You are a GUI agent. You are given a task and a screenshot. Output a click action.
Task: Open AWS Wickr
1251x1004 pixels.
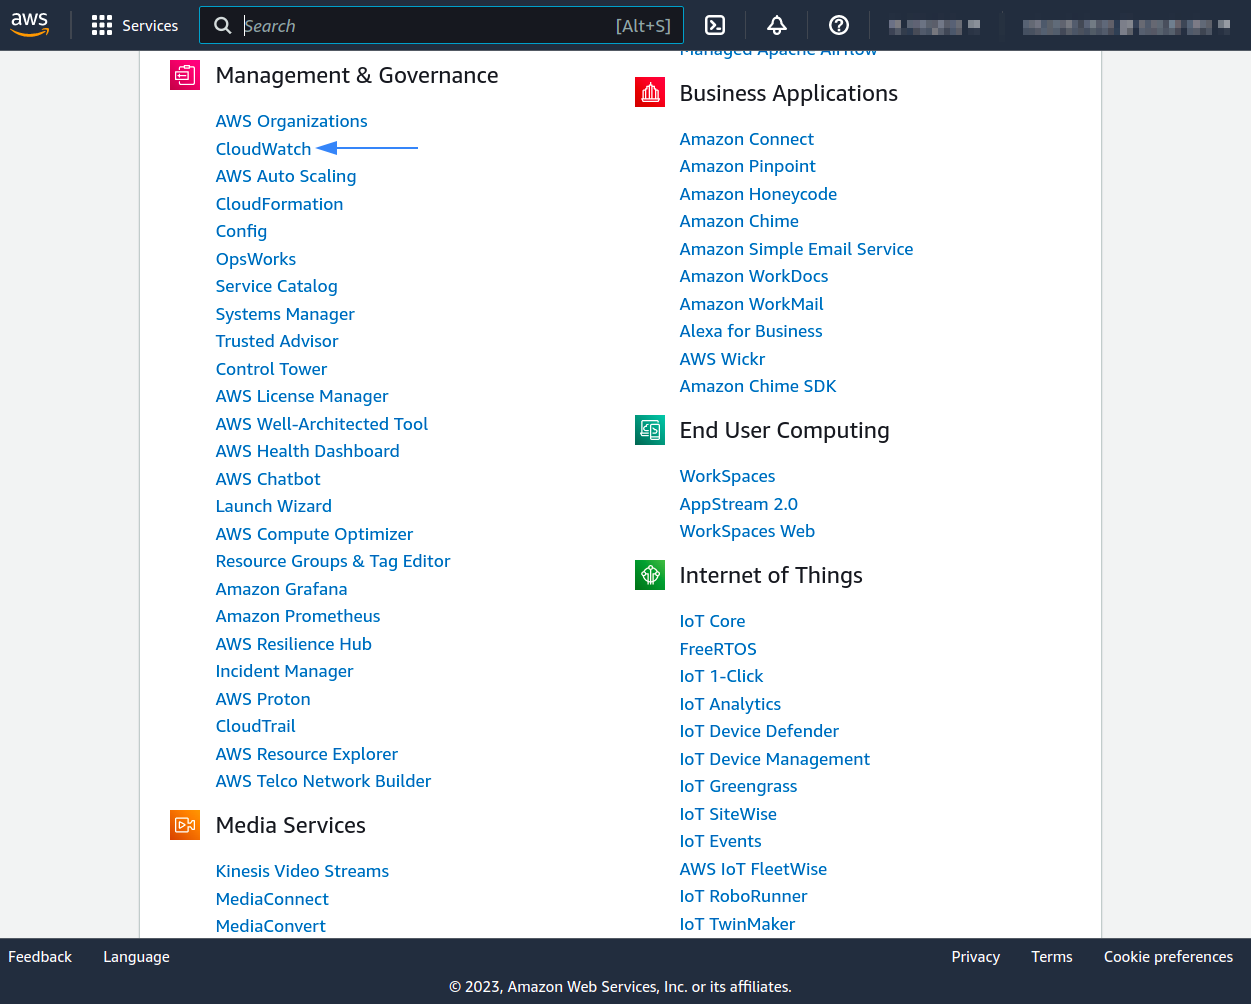(722, 359)
